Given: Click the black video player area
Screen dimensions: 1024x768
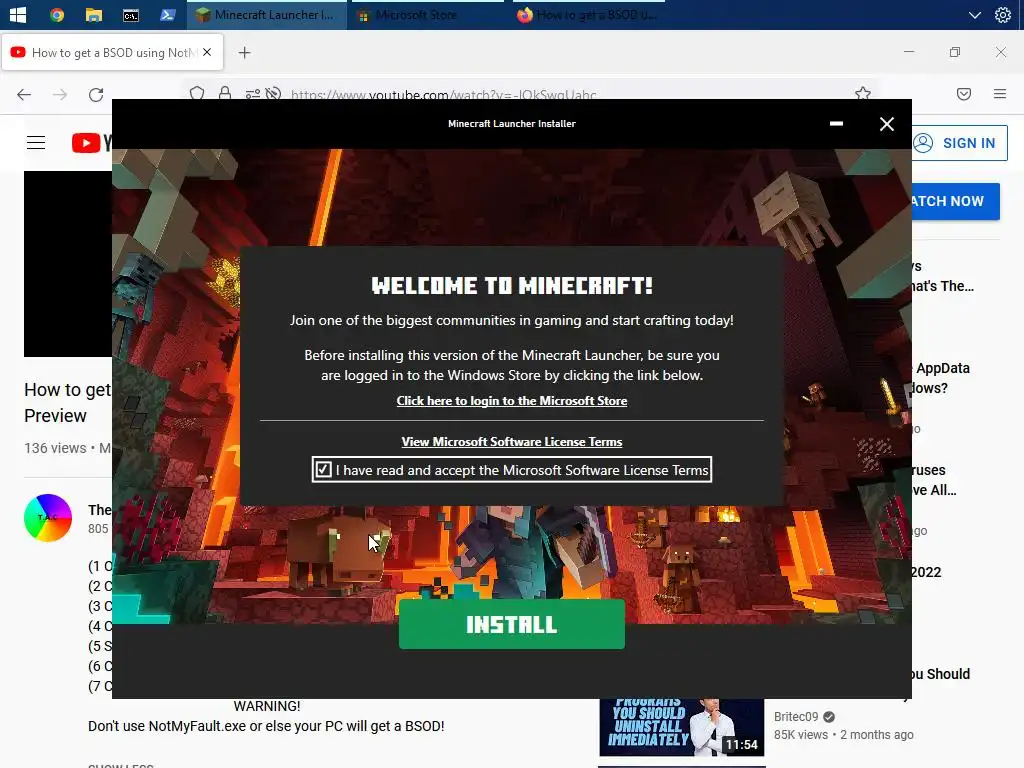Looking at the screenshot, I should (x=68, y=264).
